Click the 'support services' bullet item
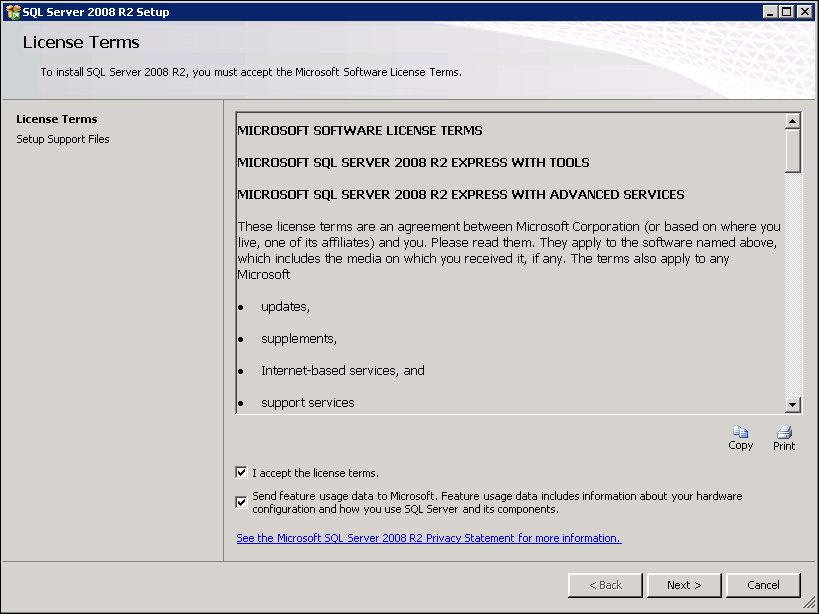Image resolution: width=819 pixels, height=614 pixels. pos(308,403)
